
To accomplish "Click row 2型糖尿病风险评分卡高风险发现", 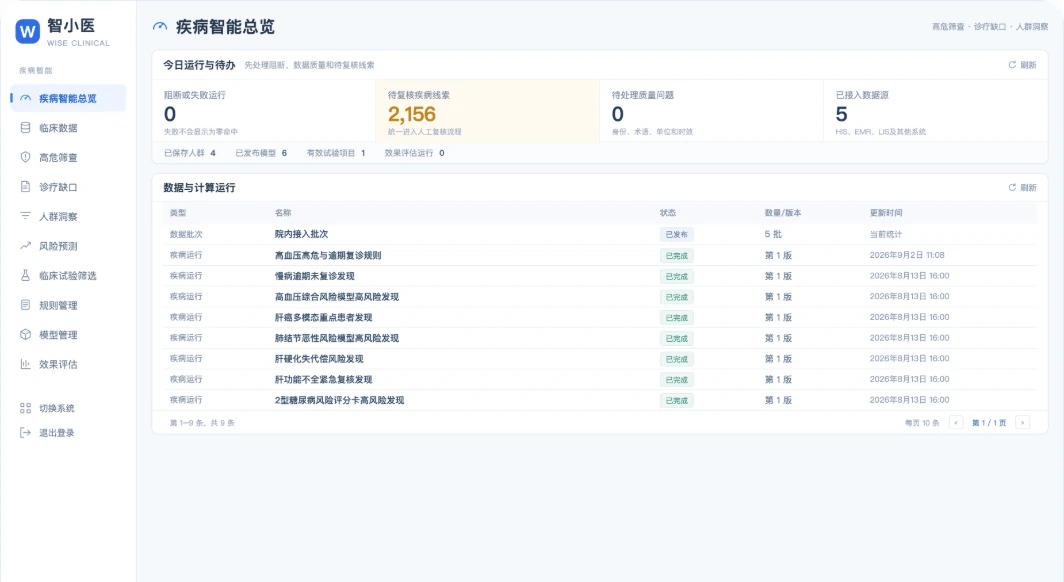I will point(600,400).
